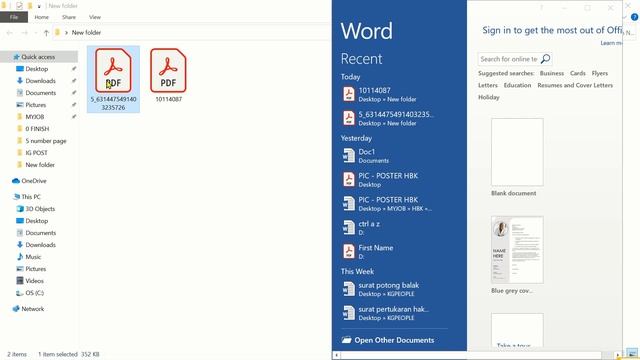The image size is (640, 360).
Task: Open Pictures under Quick access
Action: (36, 105)
